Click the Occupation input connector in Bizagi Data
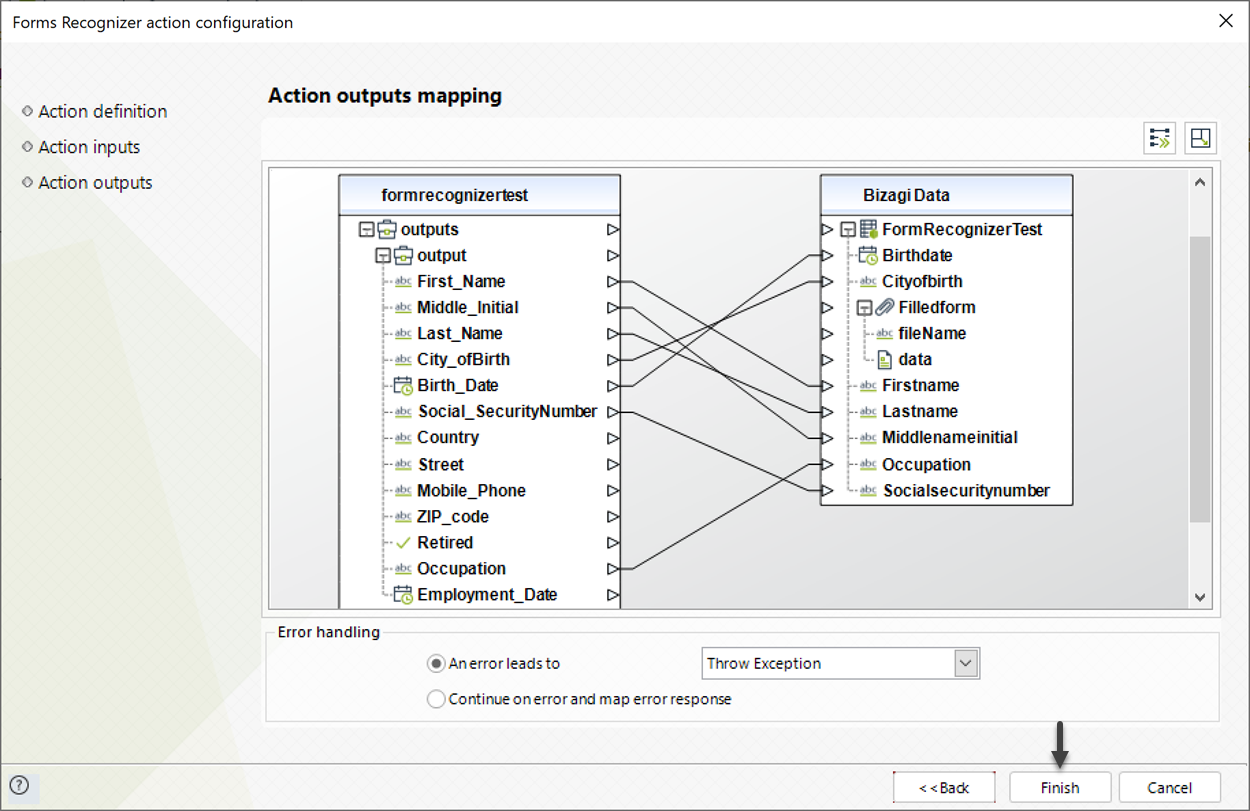This screenshot has width=1250, height=811. (x=827, y=464)
